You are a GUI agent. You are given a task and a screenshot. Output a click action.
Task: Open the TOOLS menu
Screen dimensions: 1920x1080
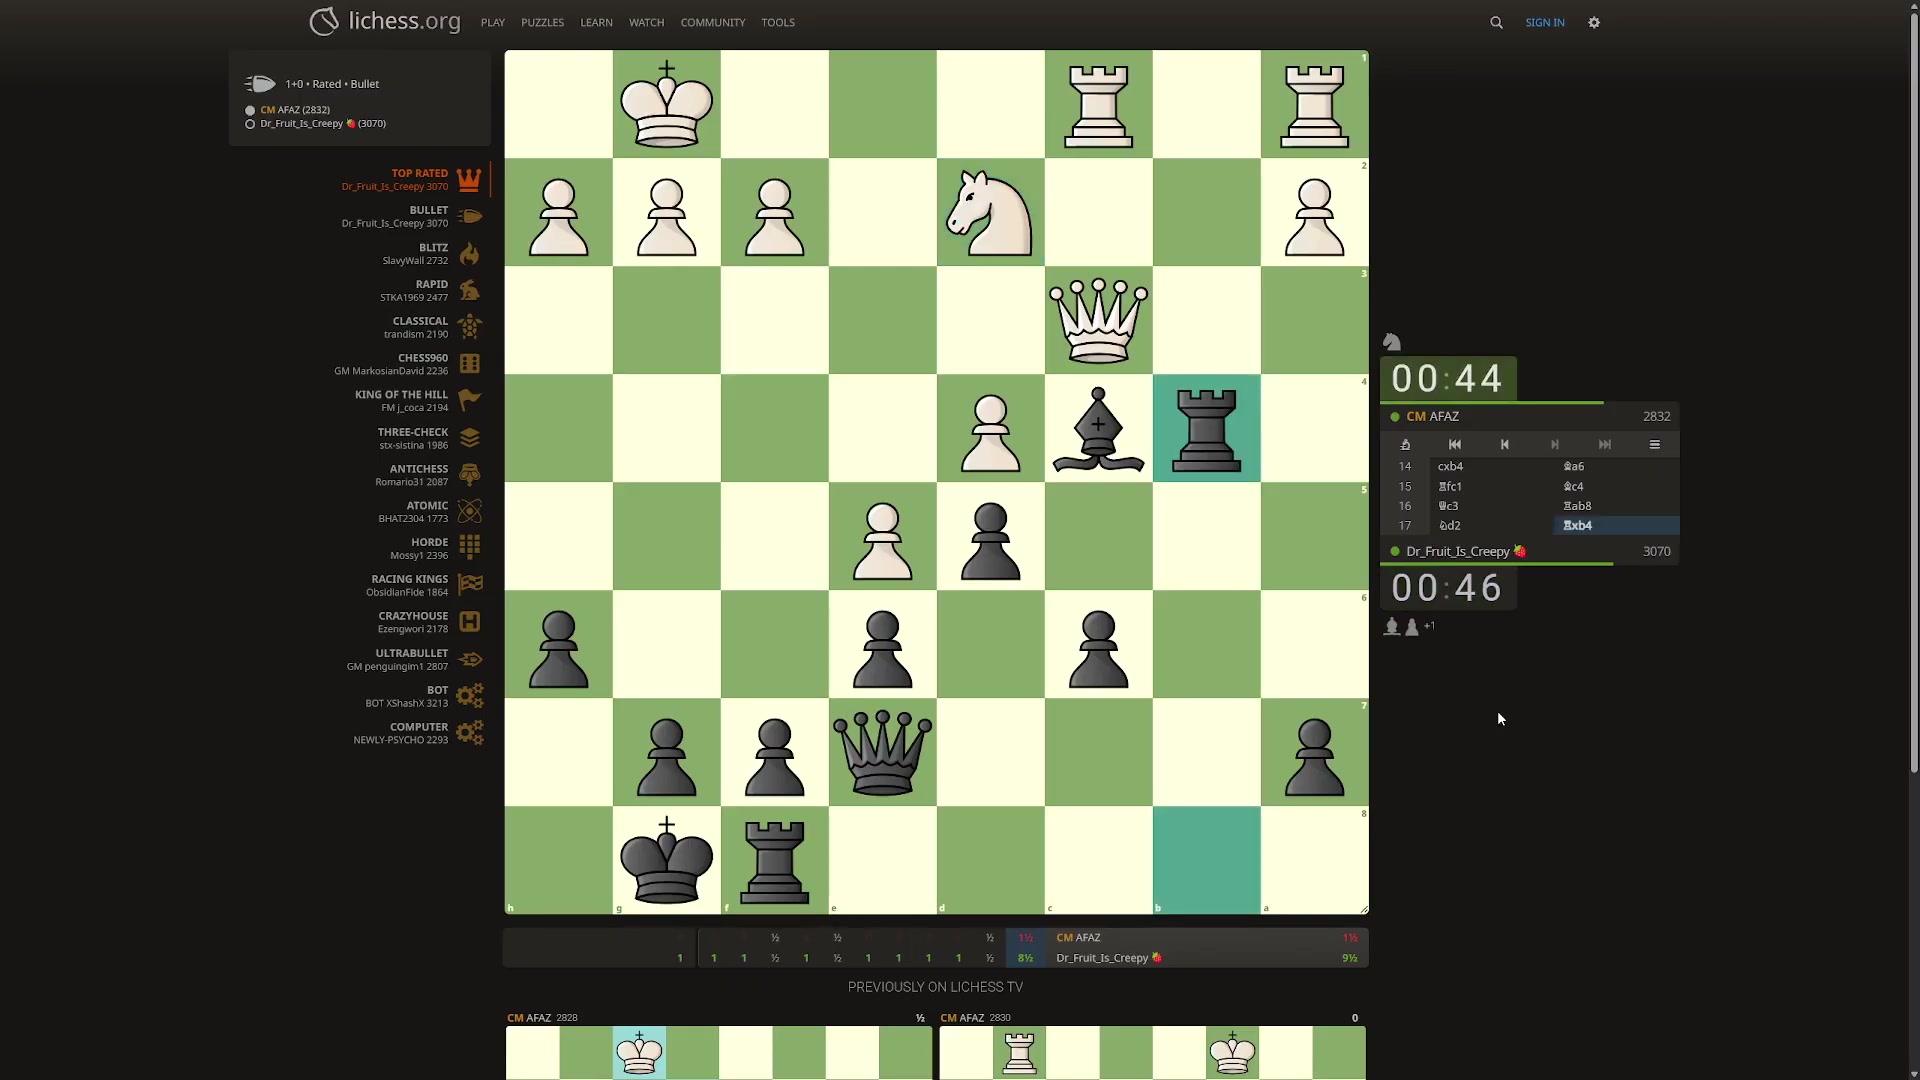coord(777,22)
